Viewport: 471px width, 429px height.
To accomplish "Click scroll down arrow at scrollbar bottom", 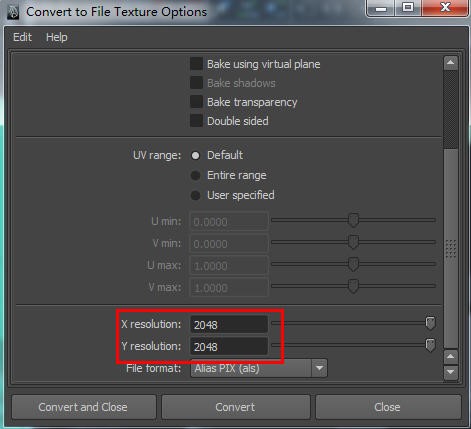I will coord(451,372).
